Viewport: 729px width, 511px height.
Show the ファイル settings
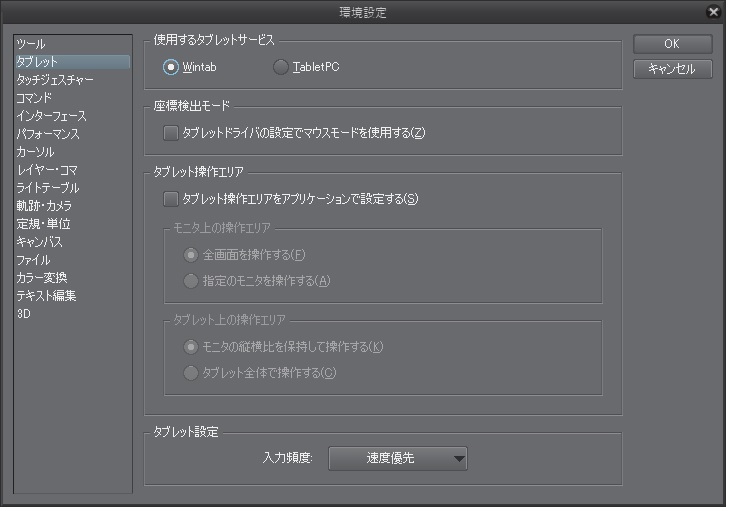[73, 260]
